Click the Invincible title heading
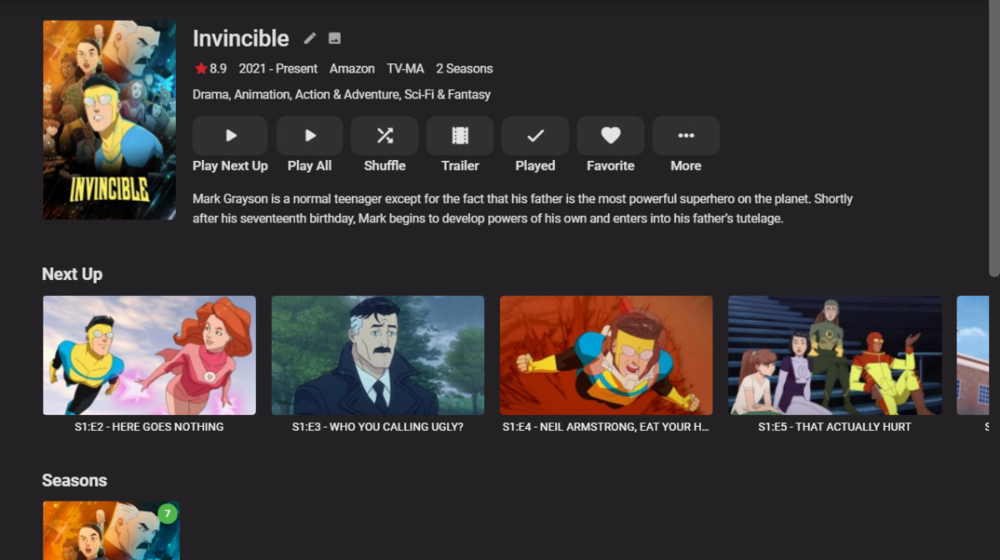 tap(241, 38)
